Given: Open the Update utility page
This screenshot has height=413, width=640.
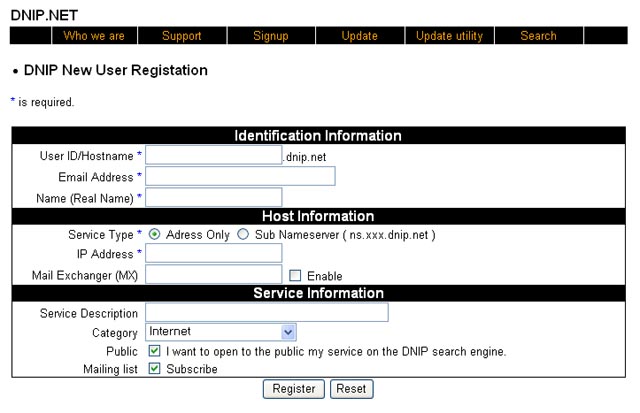Looking at the screenshot, I should point(449,36).
